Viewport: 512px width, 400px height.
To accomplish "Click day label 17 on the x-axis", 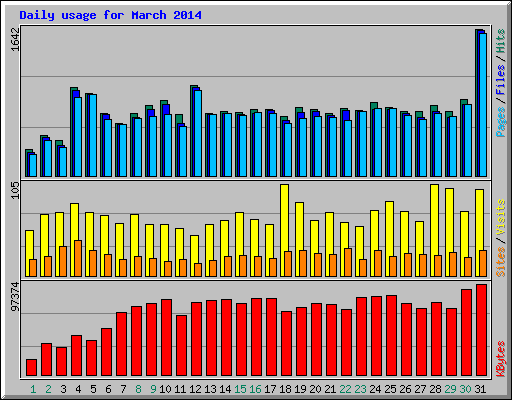I will click(270, 389).
